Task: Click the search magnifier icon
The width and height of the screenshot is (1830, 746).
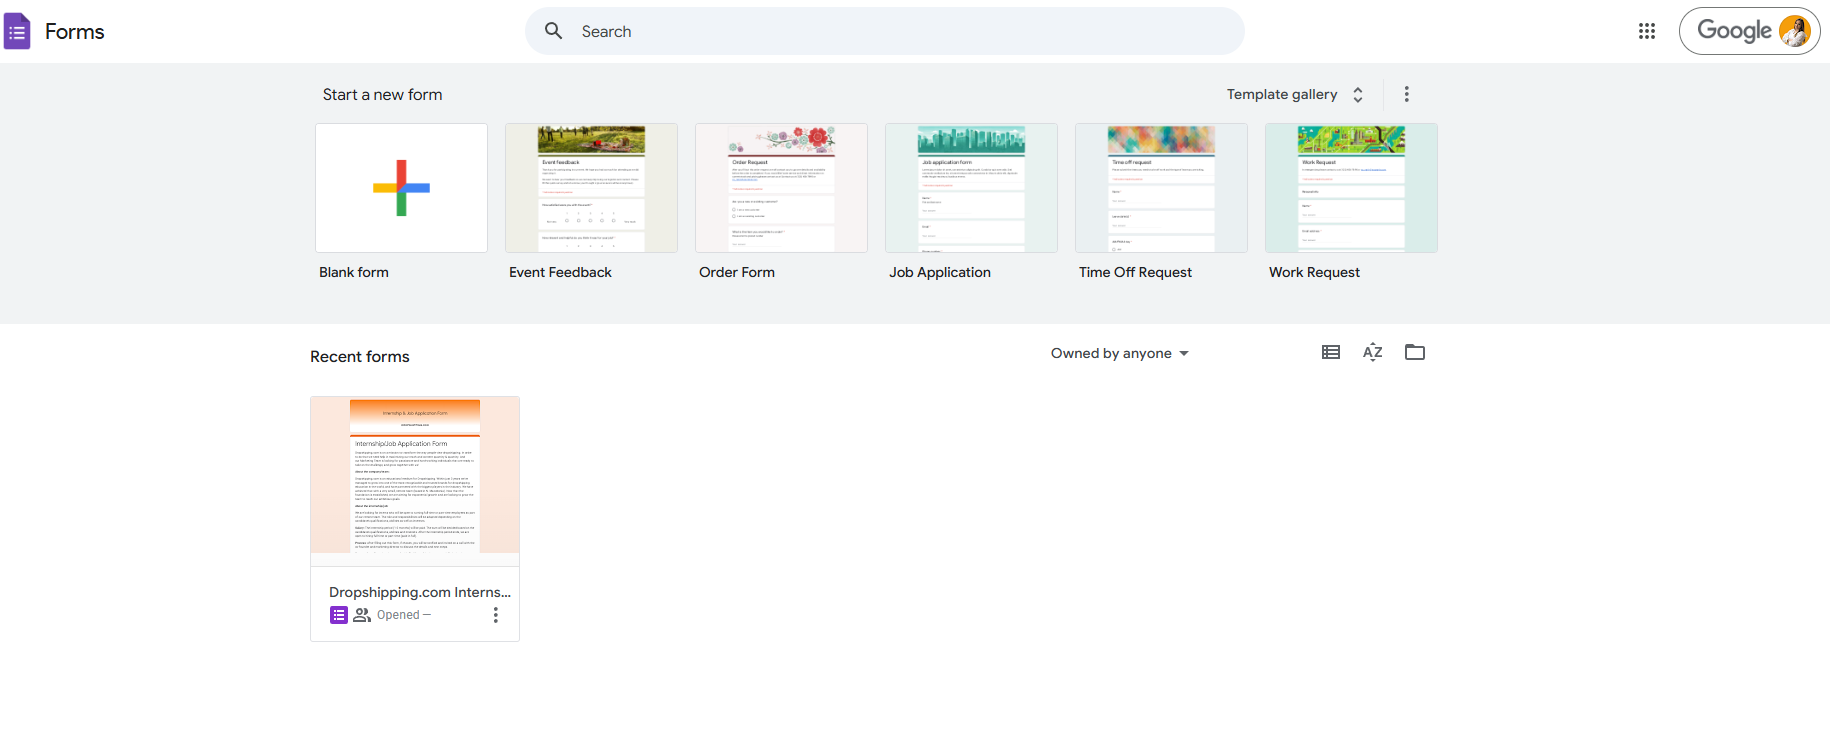Action: coord(553,31)
